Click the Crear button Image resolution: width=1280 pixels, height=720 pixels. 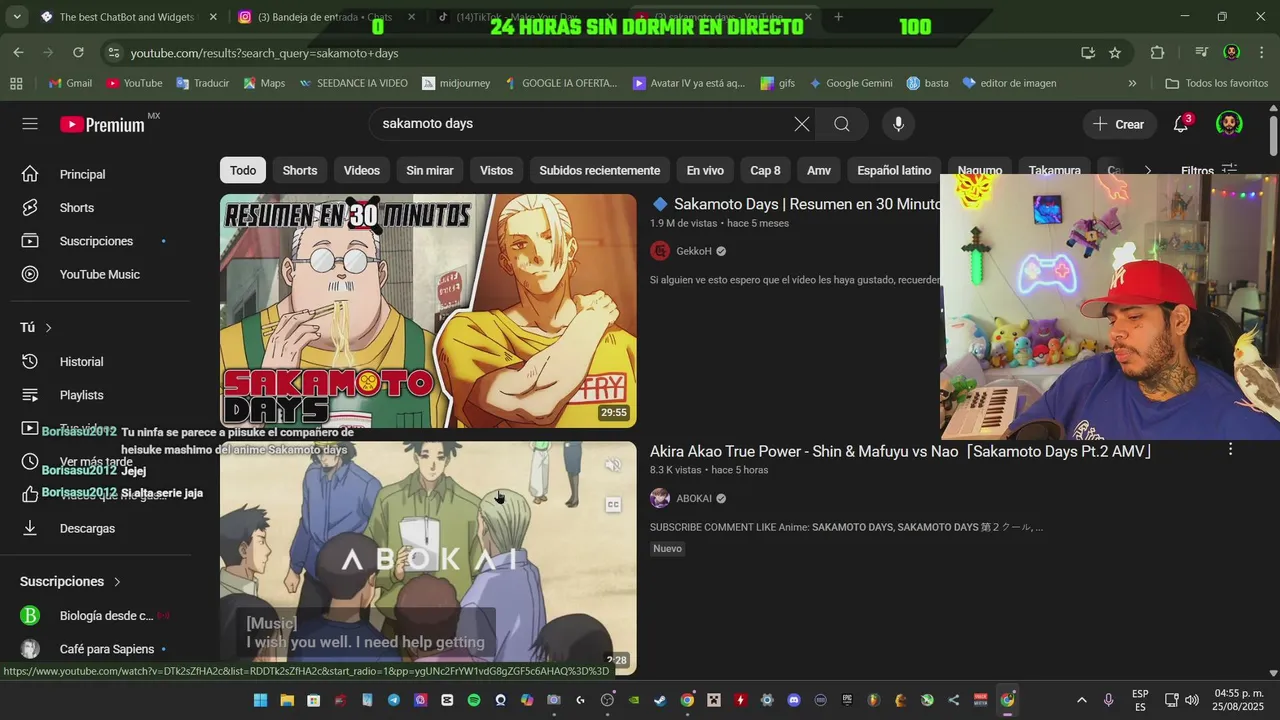pyautogui.click(x=1119, y=124)
